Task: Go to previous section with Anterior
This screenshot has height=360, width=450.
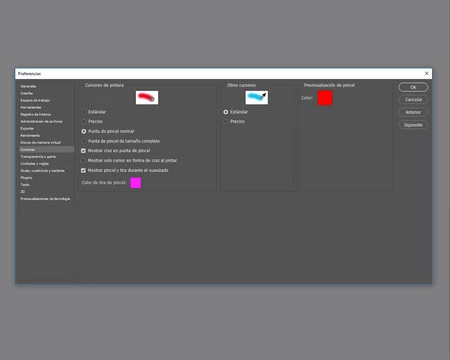Action: click(413, 112)
